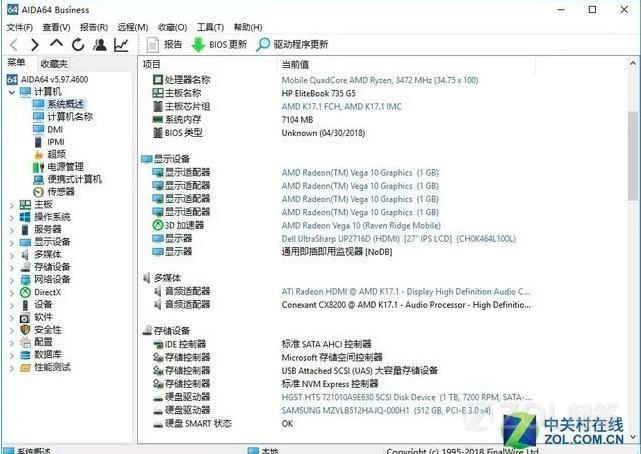Click the 安全性 shield icon
The height and width of the screenshot is (454, 641).
click(x=25, y=330)
